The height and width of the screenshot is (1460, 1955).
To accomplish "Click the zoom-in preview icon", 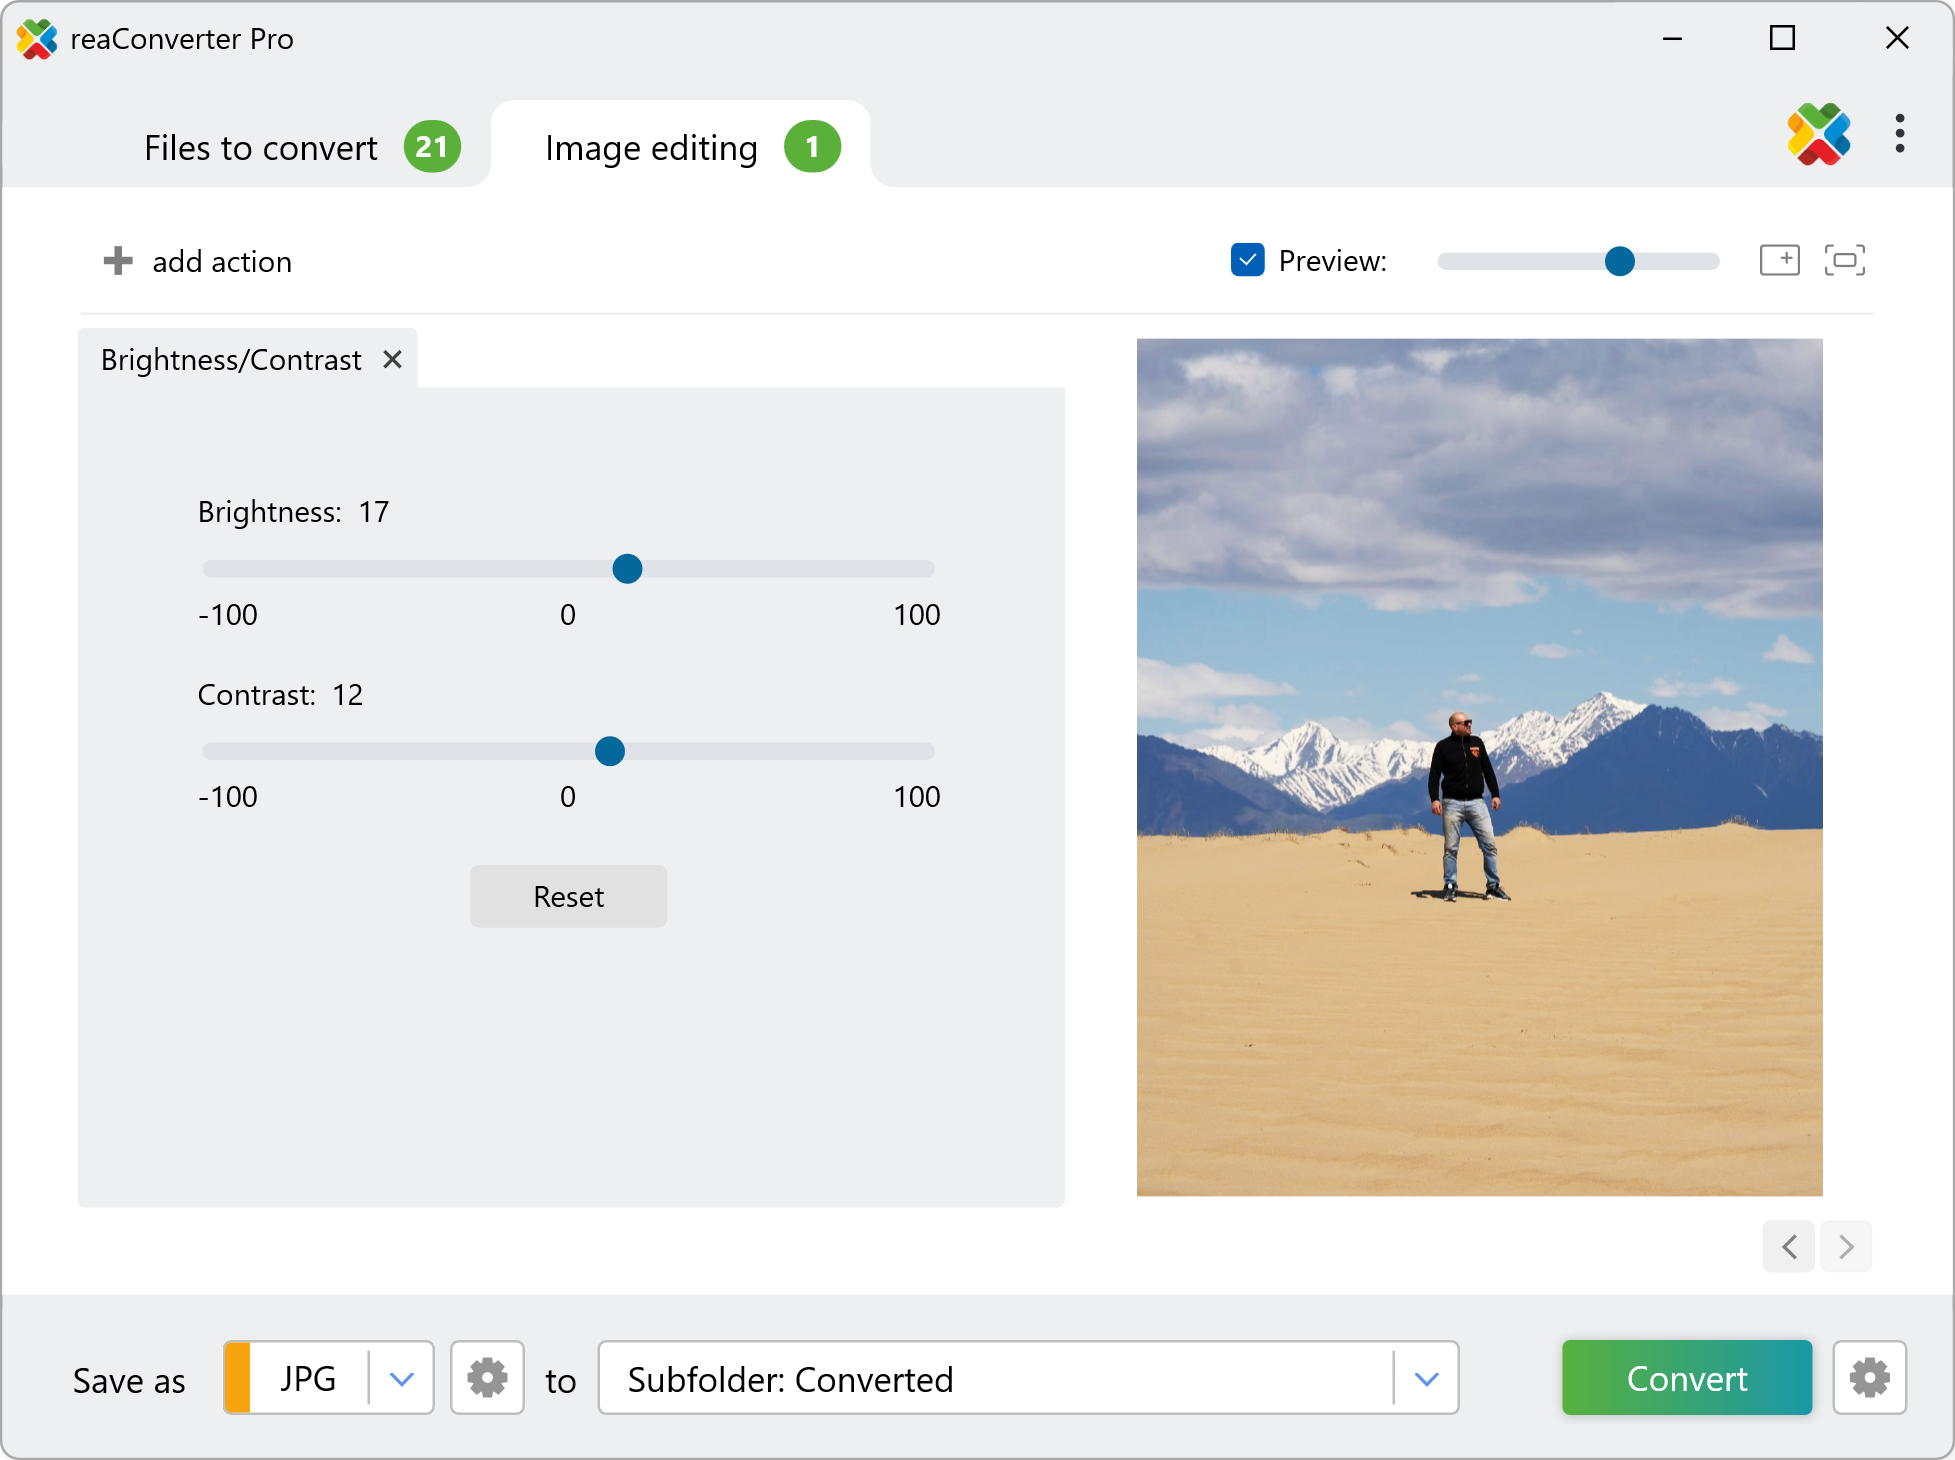I will 1779,260.
